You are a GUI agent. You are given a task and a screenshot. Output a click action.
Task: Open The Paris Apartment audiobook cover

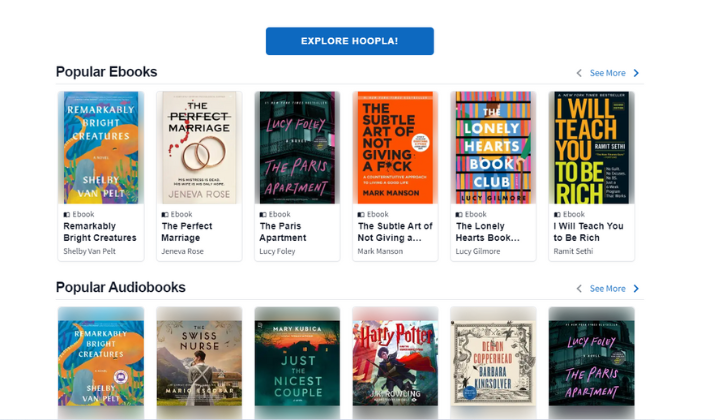[x=591, y=363]
